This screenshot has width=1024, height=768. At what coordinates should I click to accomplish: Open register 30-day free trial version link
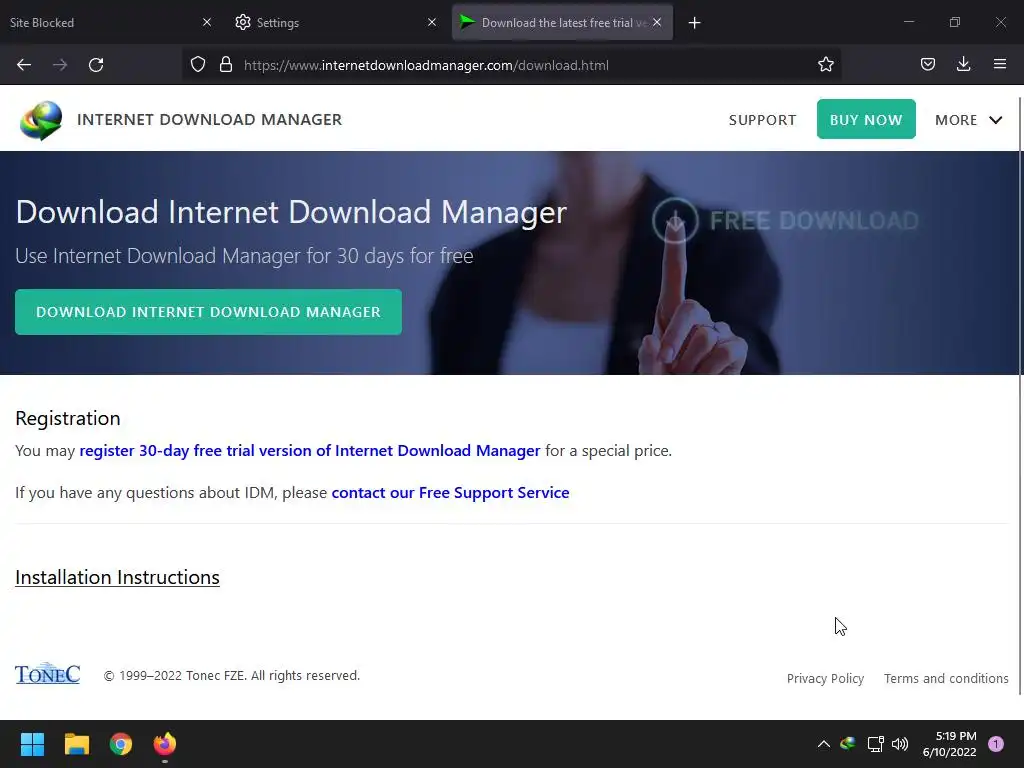pyautogui.click(x=310, y=451)
